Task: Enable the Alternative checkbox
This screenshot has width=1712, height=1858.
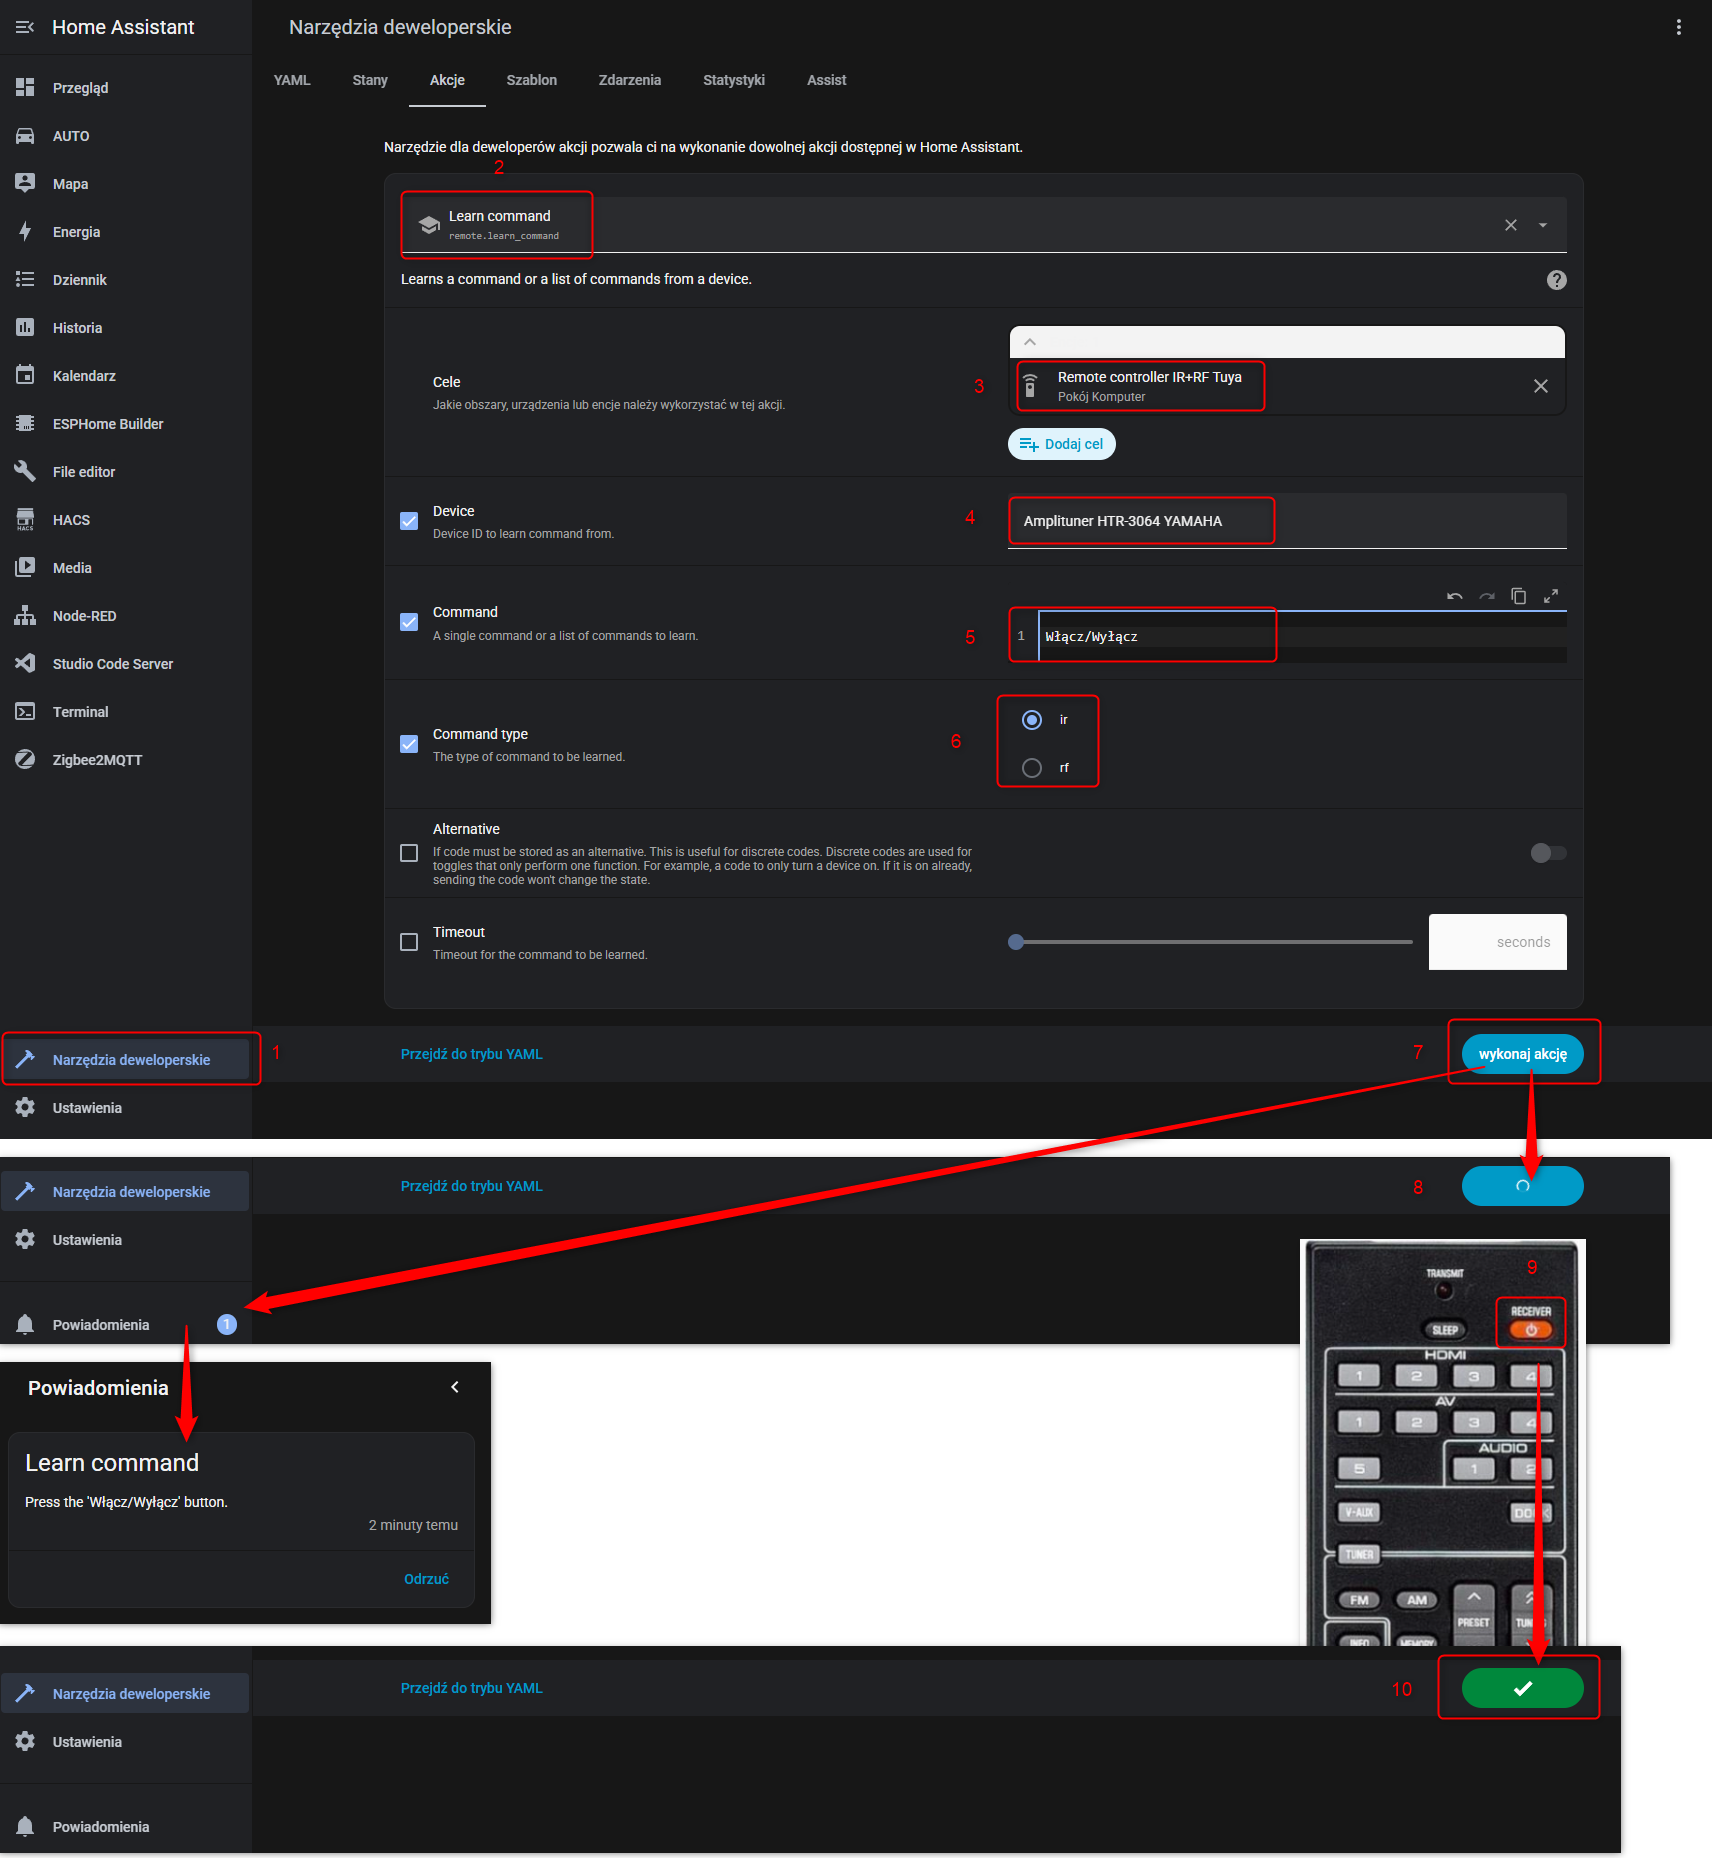Action: [x=409, y=853]
